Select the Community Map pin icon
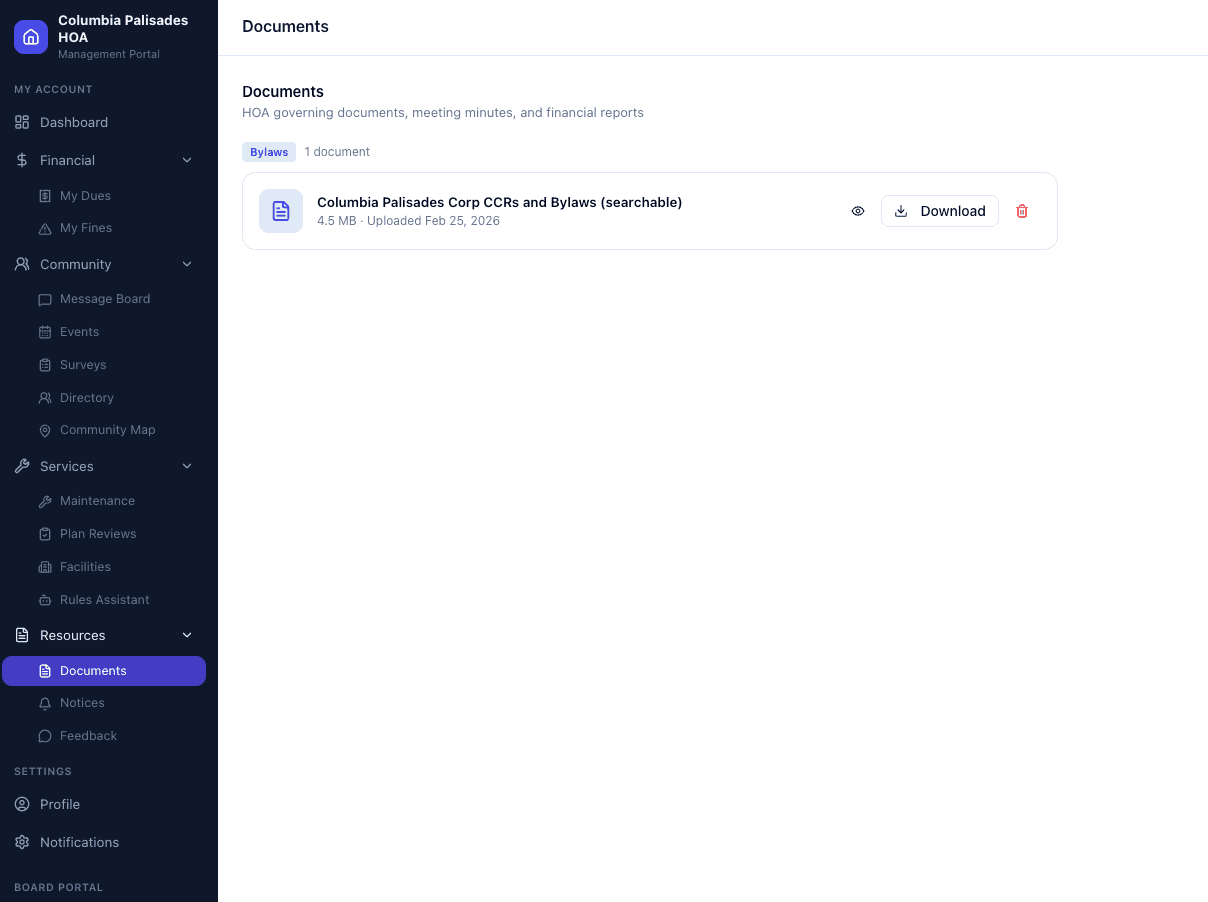 (45, 430)
